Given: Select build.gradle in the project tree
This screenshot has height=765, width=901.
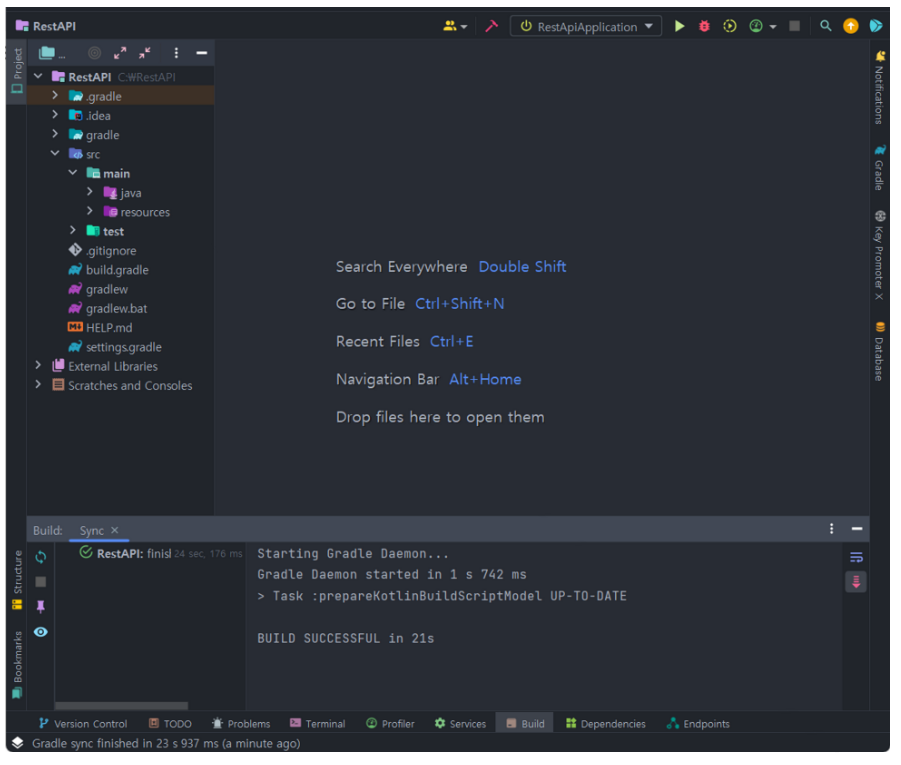Looking at the screenshot, I should click(x=117, y=271).
